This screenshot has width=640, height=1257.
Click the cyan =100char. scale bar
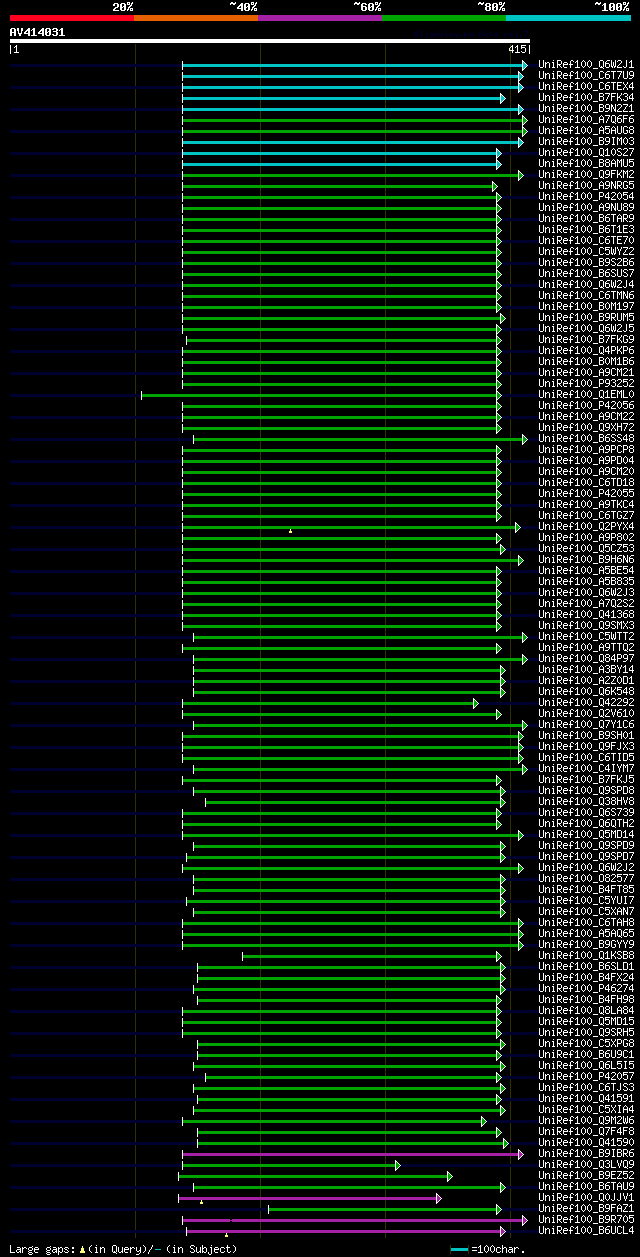460,1249
